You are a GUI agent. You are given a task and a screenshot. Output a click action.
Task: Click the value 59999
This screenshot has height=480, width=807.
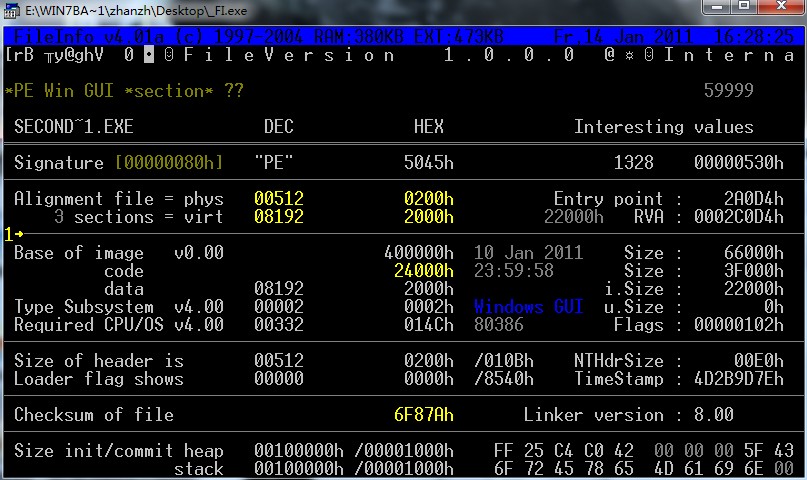coord(728,91)
